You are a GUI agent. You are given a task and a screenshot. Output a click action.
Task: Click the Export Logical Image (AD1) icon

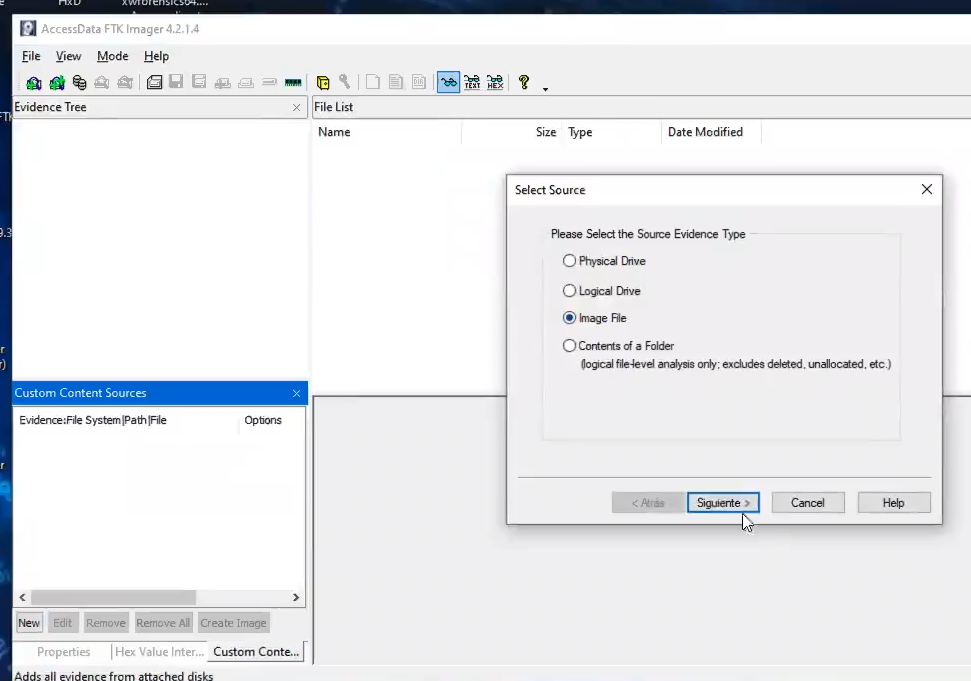[199, 82]
